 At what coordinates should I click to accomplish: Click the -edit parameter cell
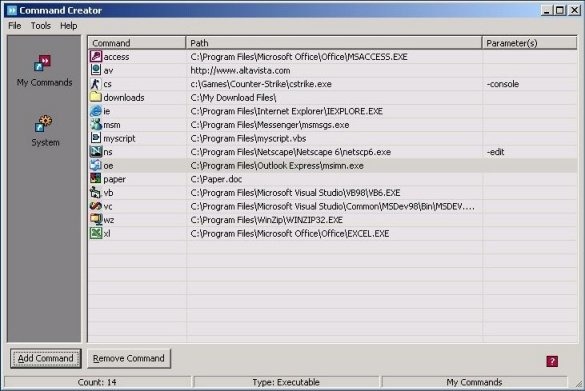(x=495, y=152)
